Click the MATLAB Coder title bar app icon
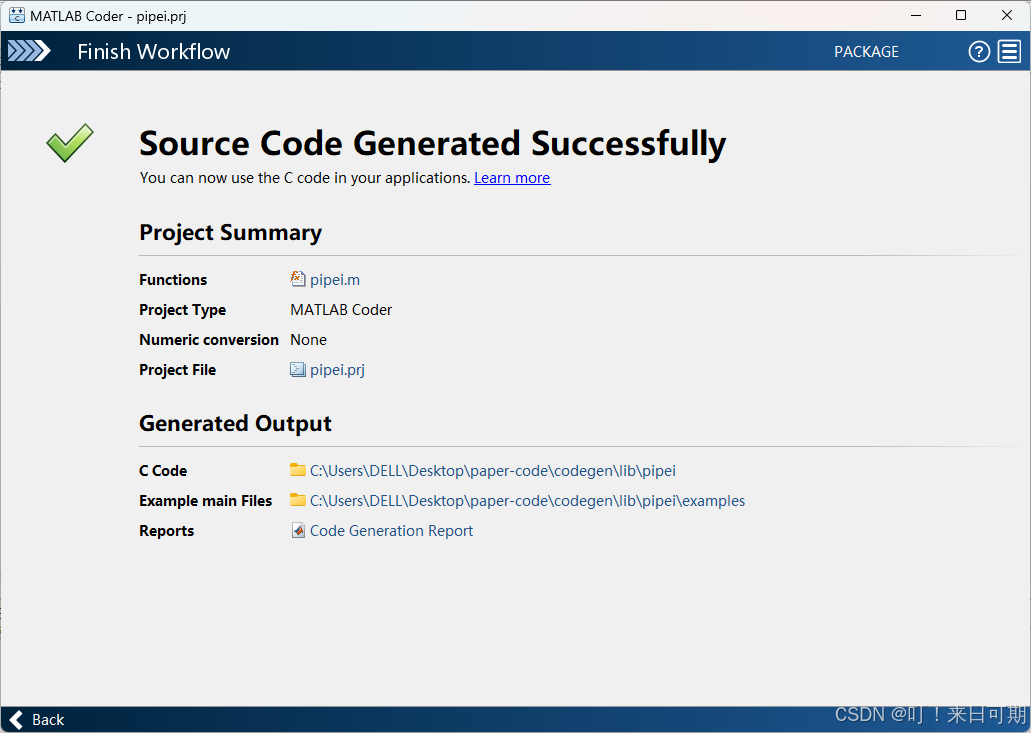 tap(16, 16)
